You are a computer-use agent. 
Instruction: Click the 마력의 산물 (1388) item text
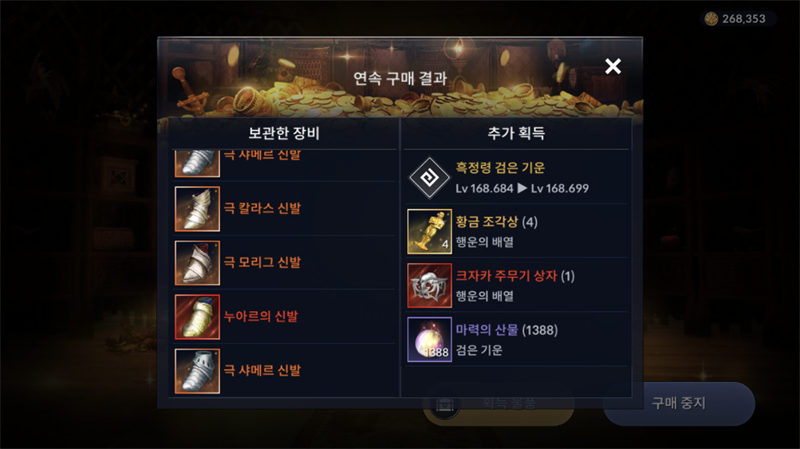(507, 330)
